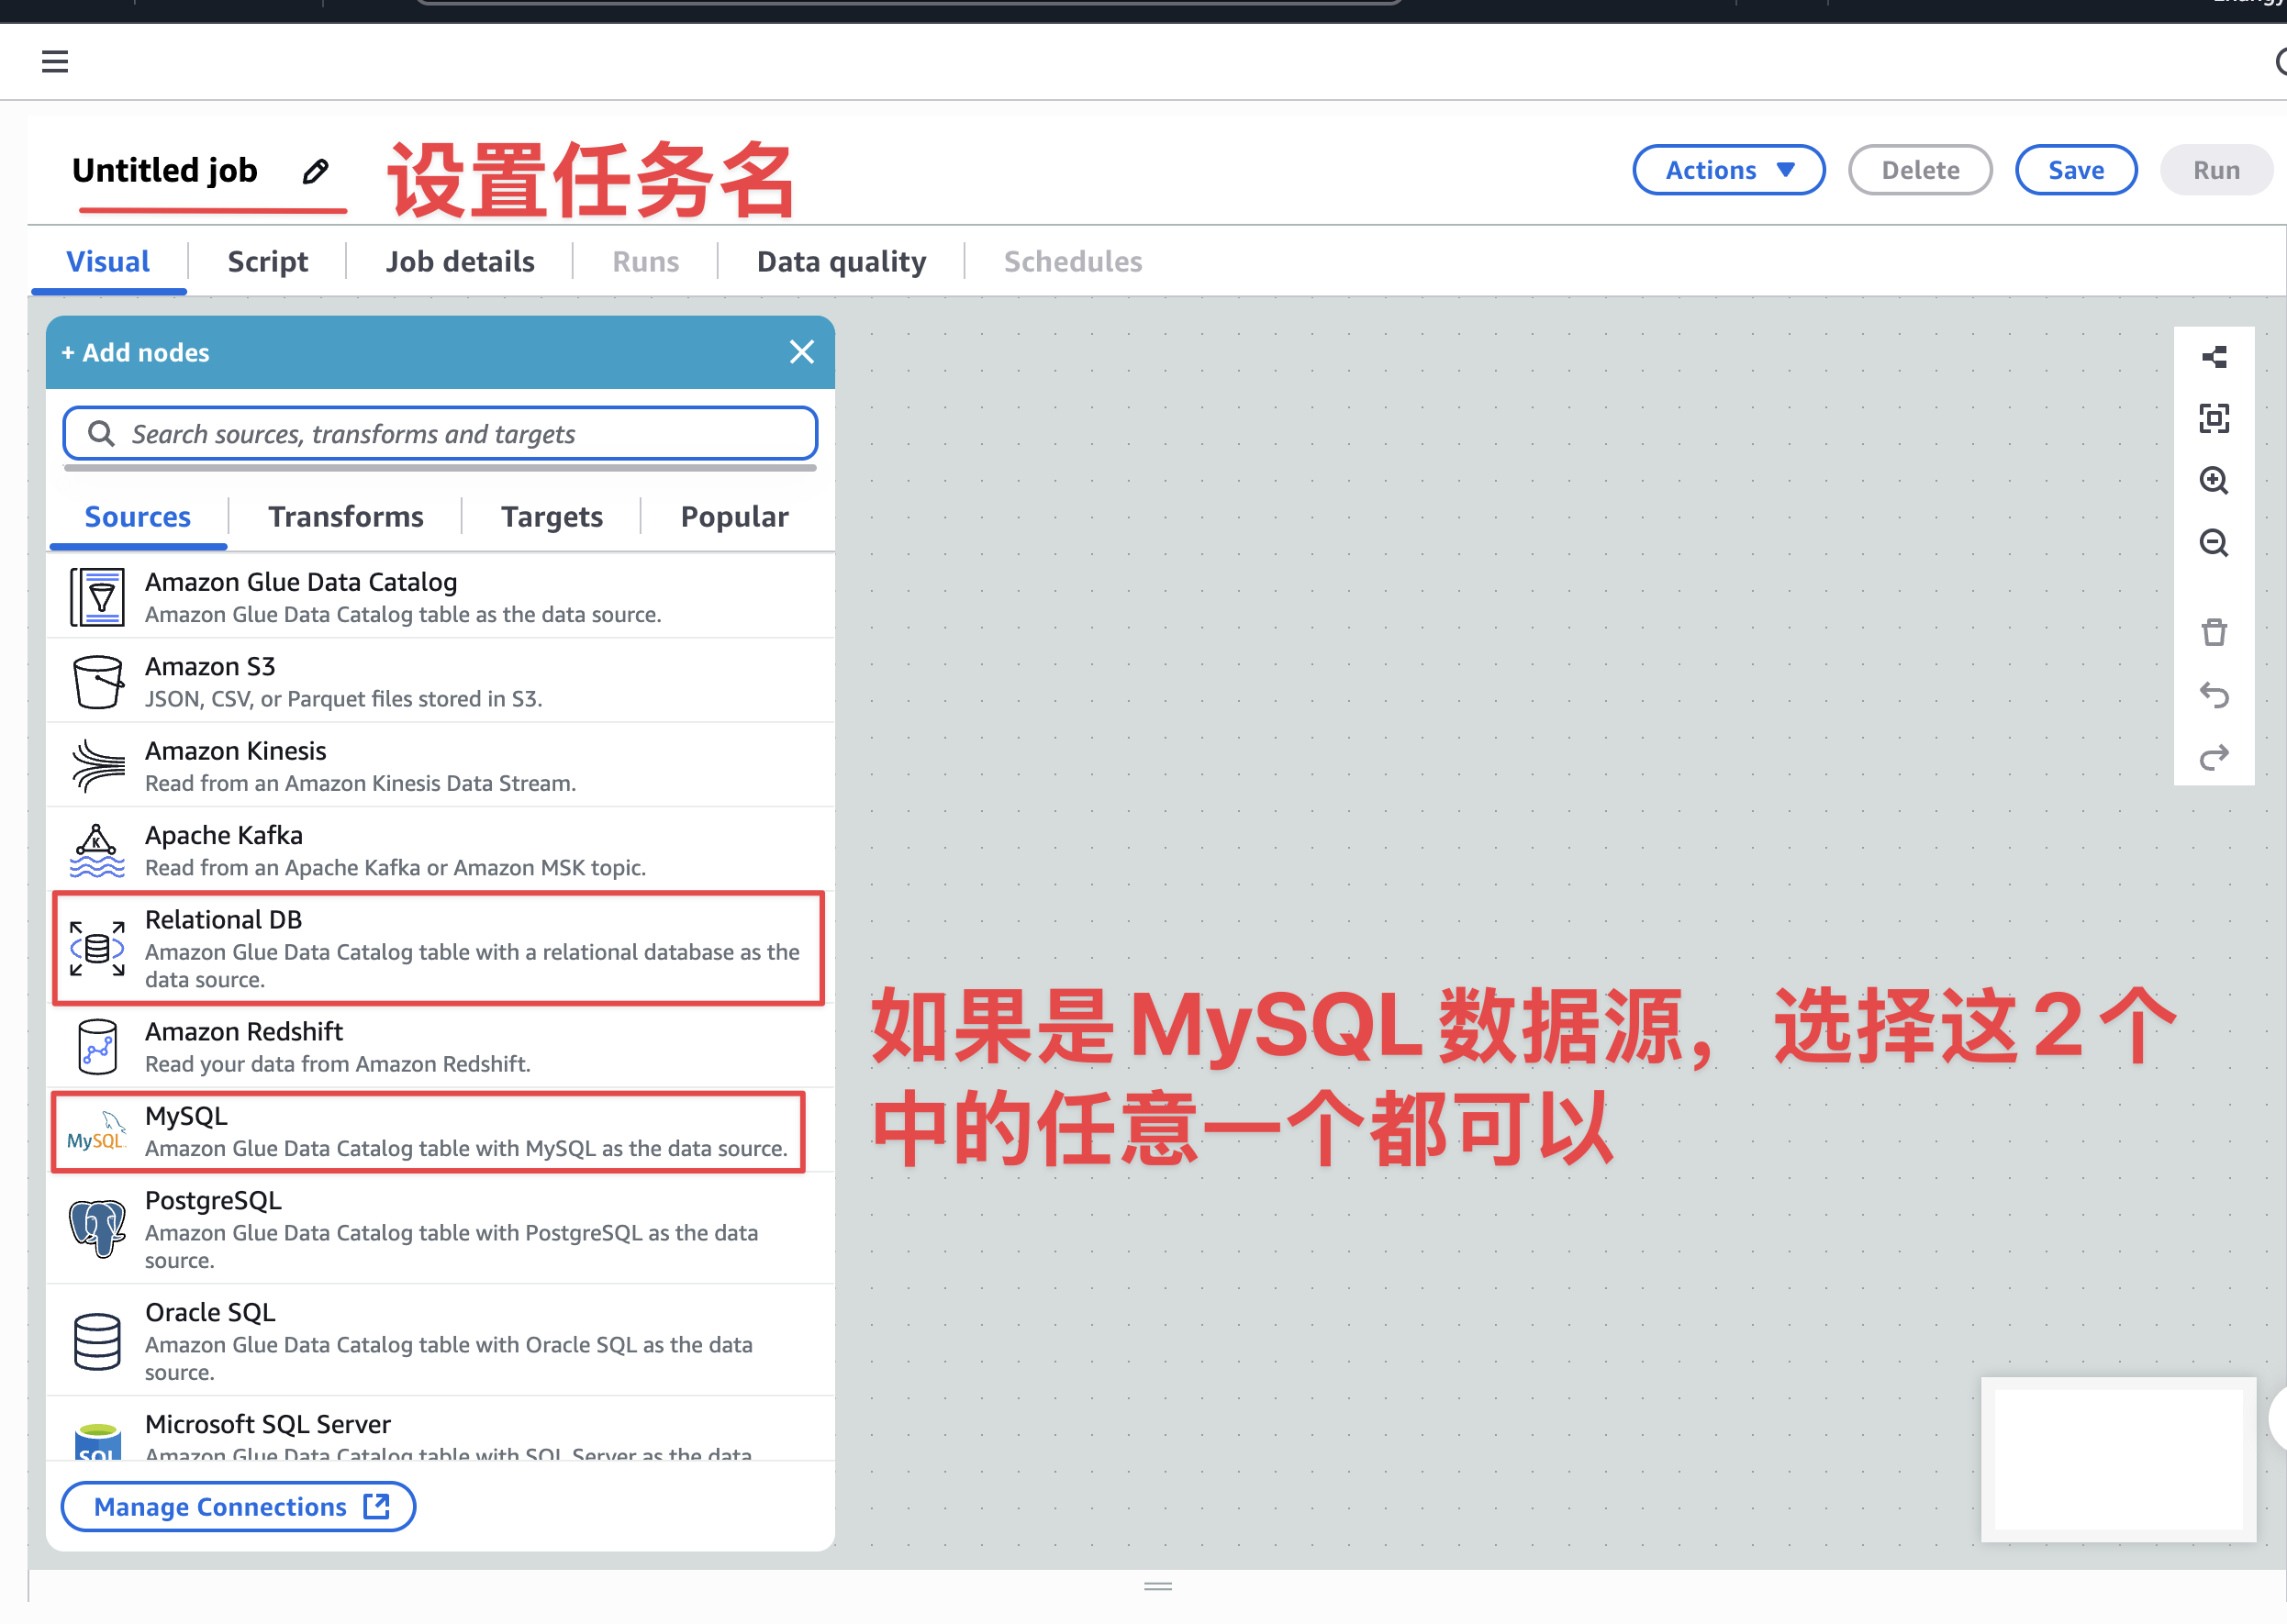Open the Data quality tab
Viewport: 2287px width, 1624px height.
pyautogui.click(x=841, y=262)
